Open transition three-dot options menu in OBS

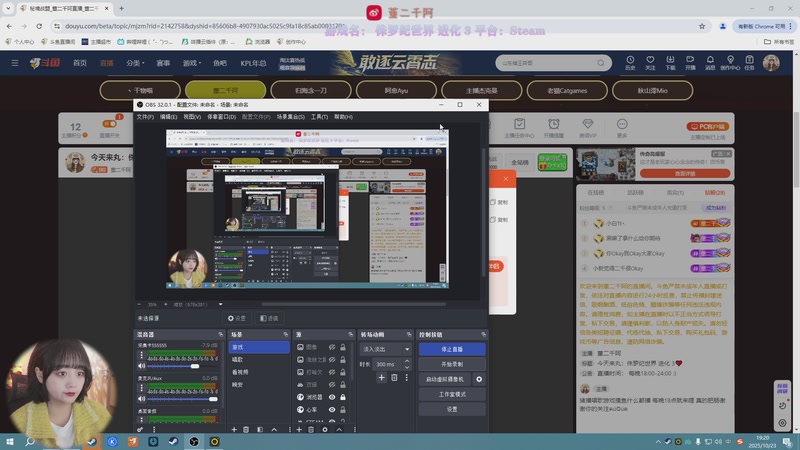pos(407,378)
